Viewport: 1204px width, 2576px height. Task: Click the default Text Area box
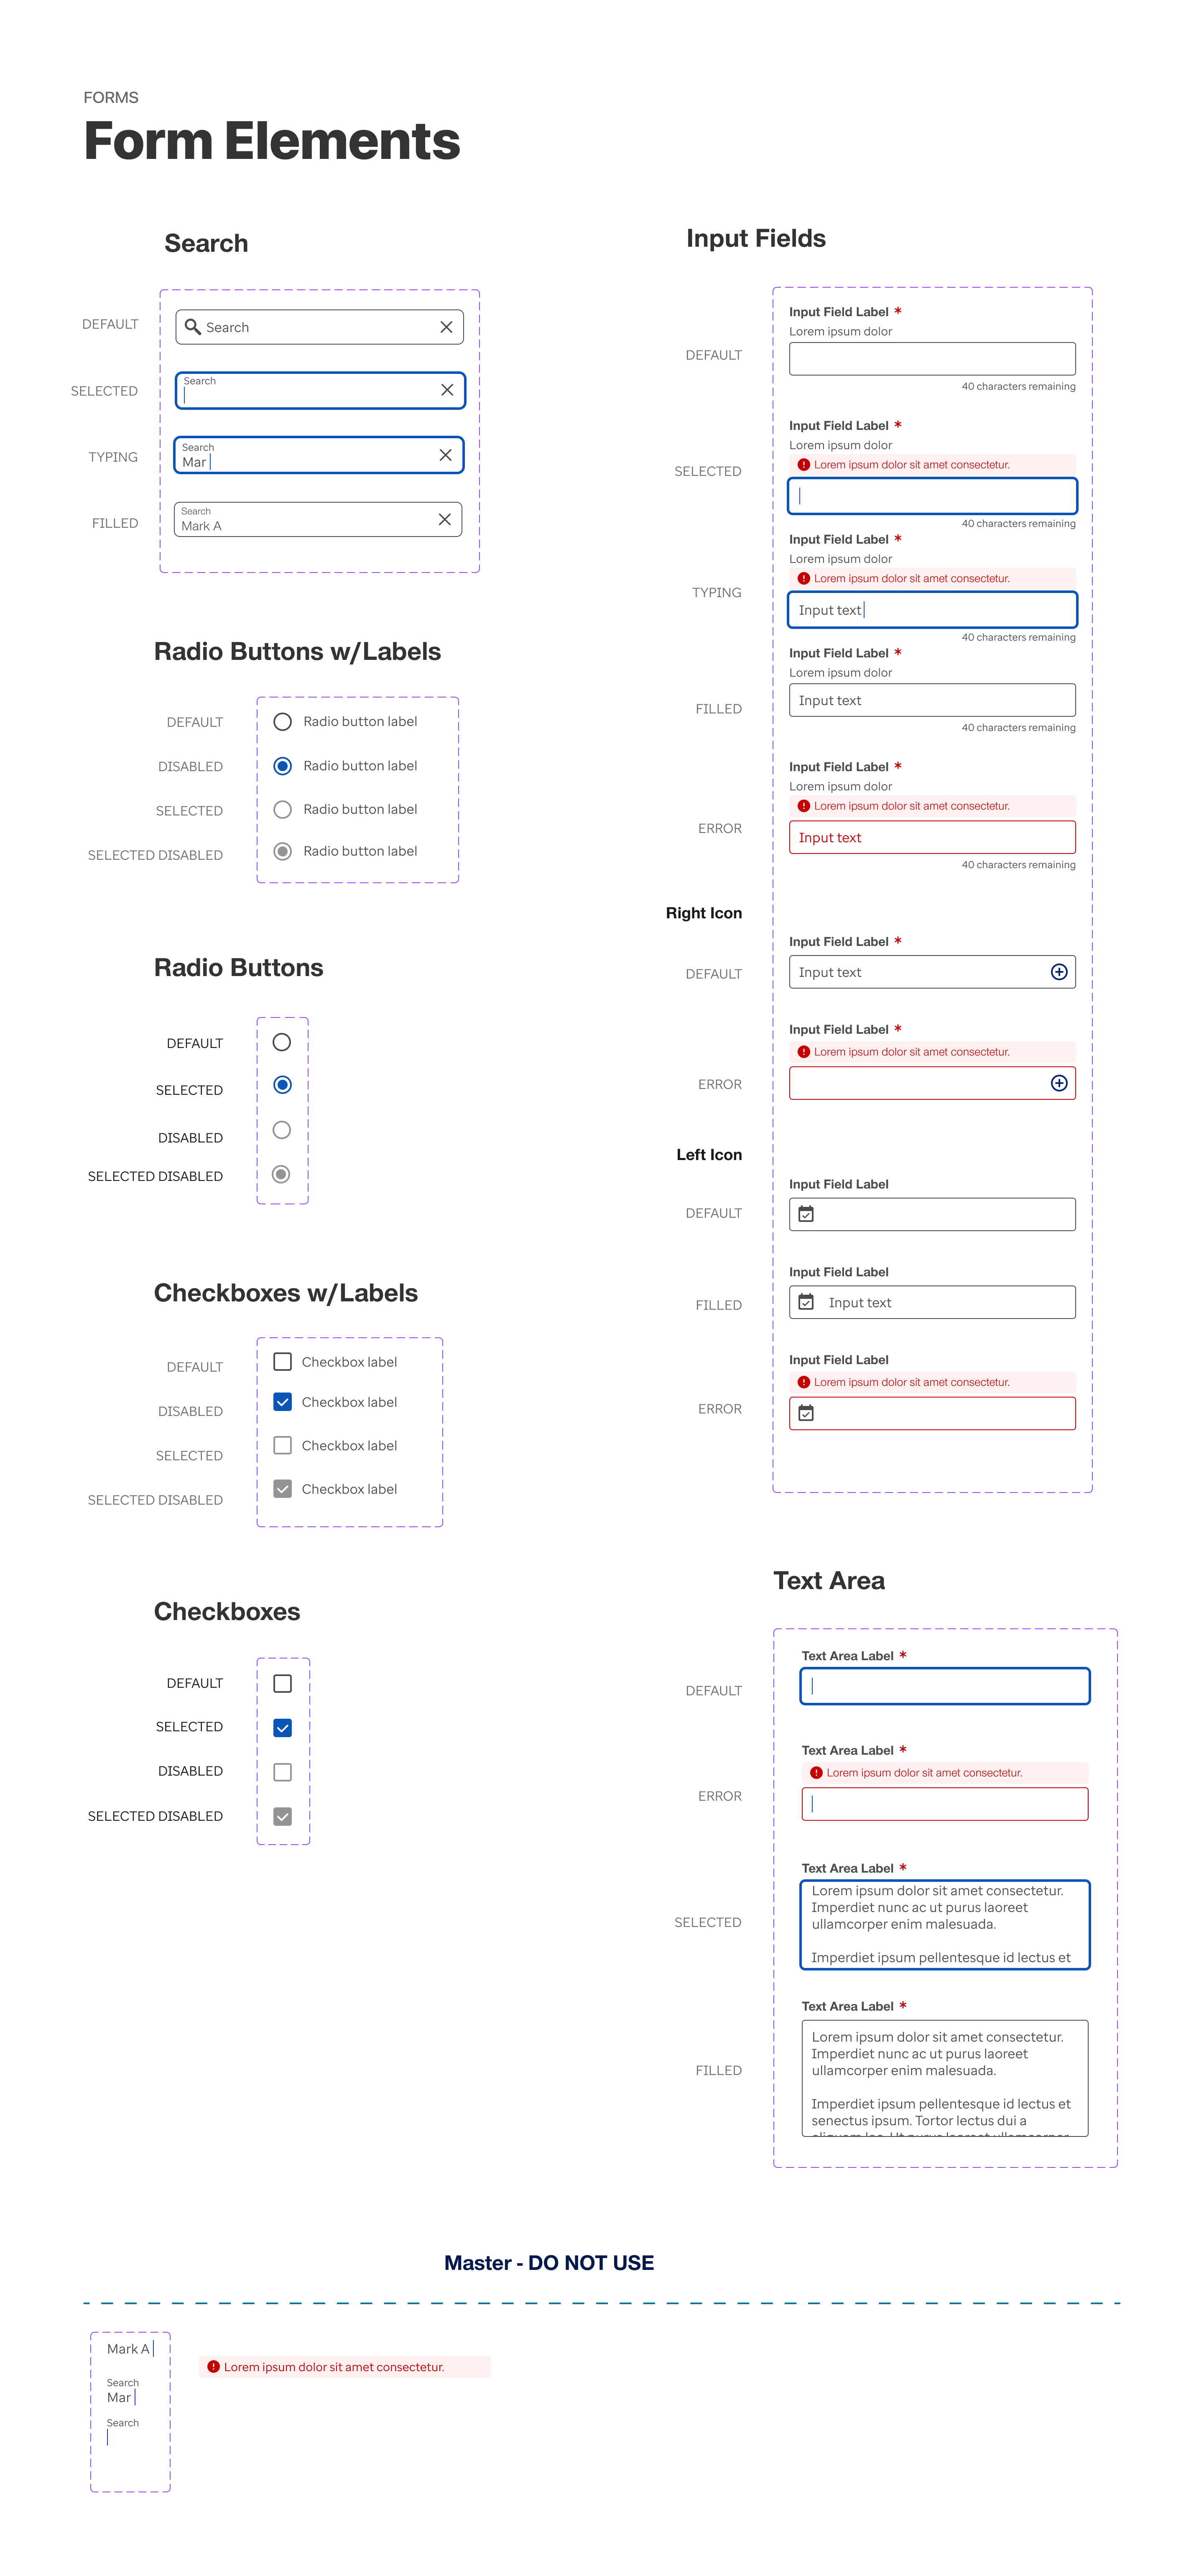944,1686
